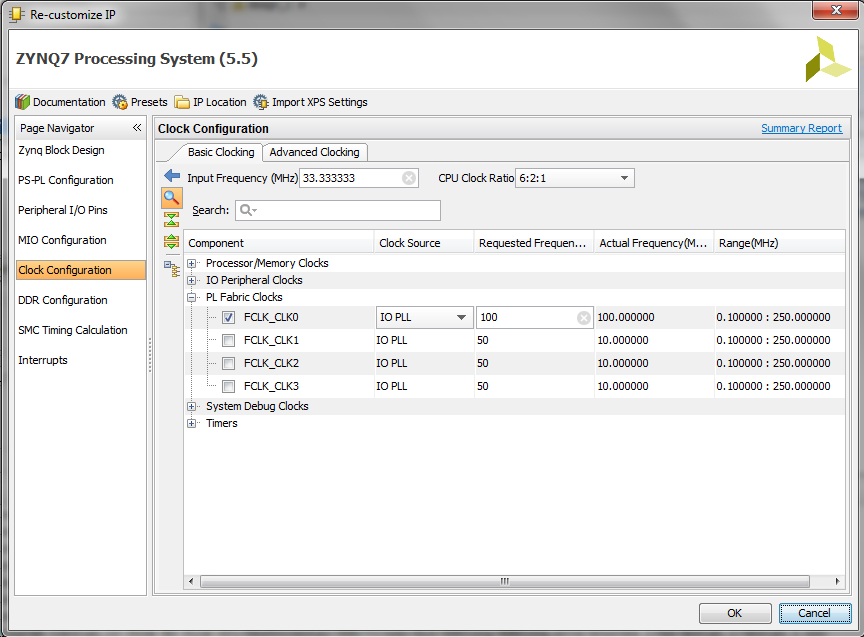
Task: Click the Cancel button
Action: [814, 613]
